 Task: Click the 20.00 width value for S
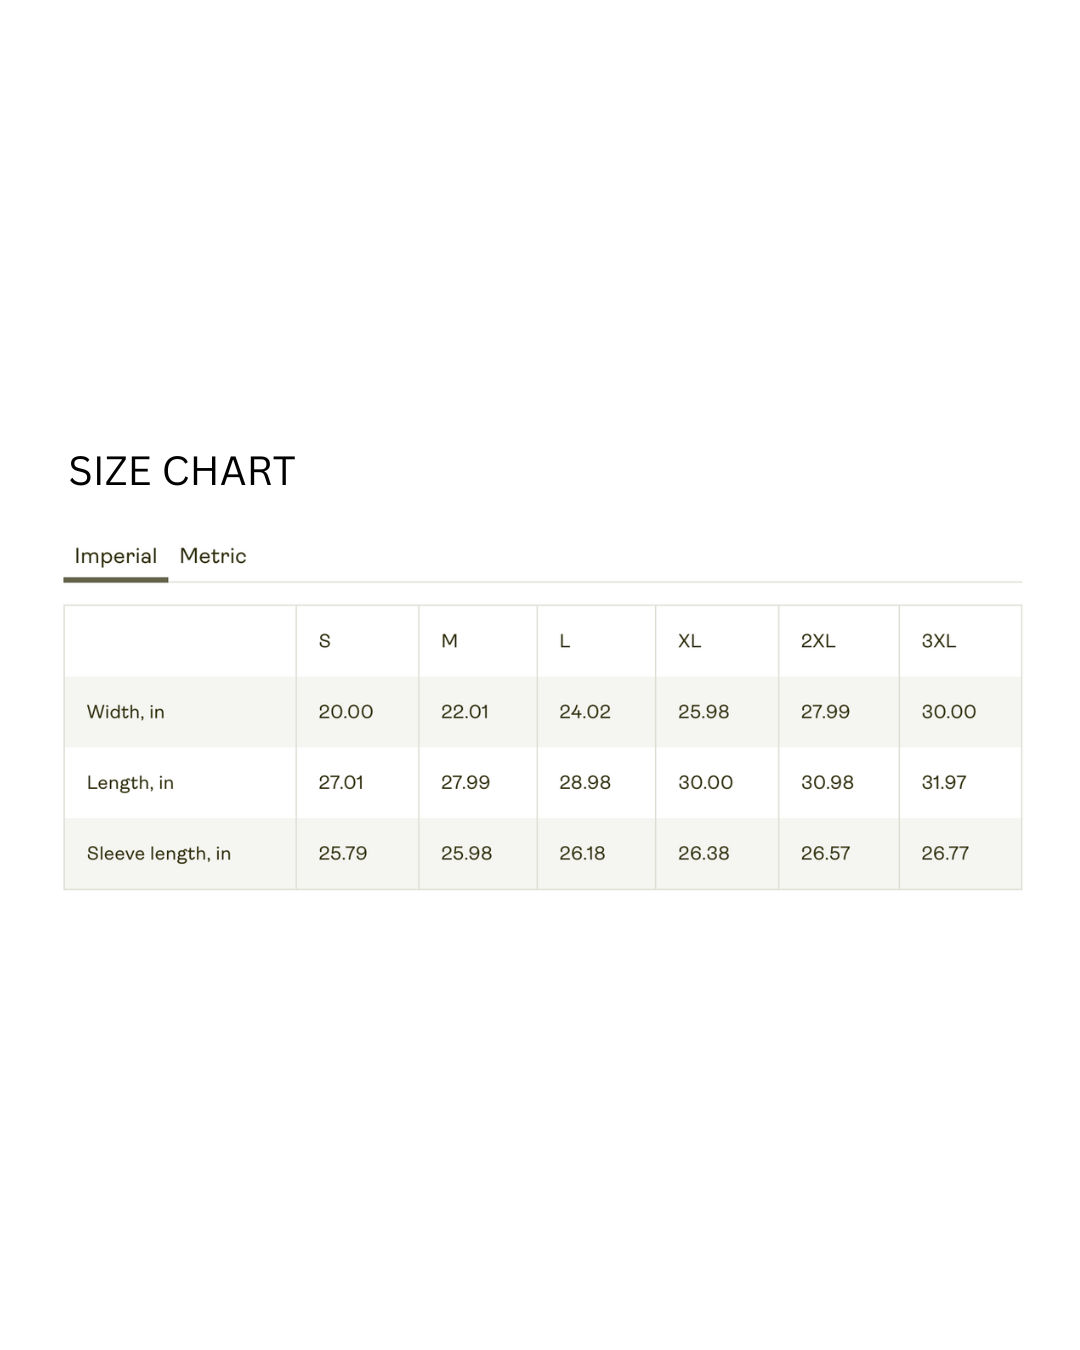click(346, 712)
